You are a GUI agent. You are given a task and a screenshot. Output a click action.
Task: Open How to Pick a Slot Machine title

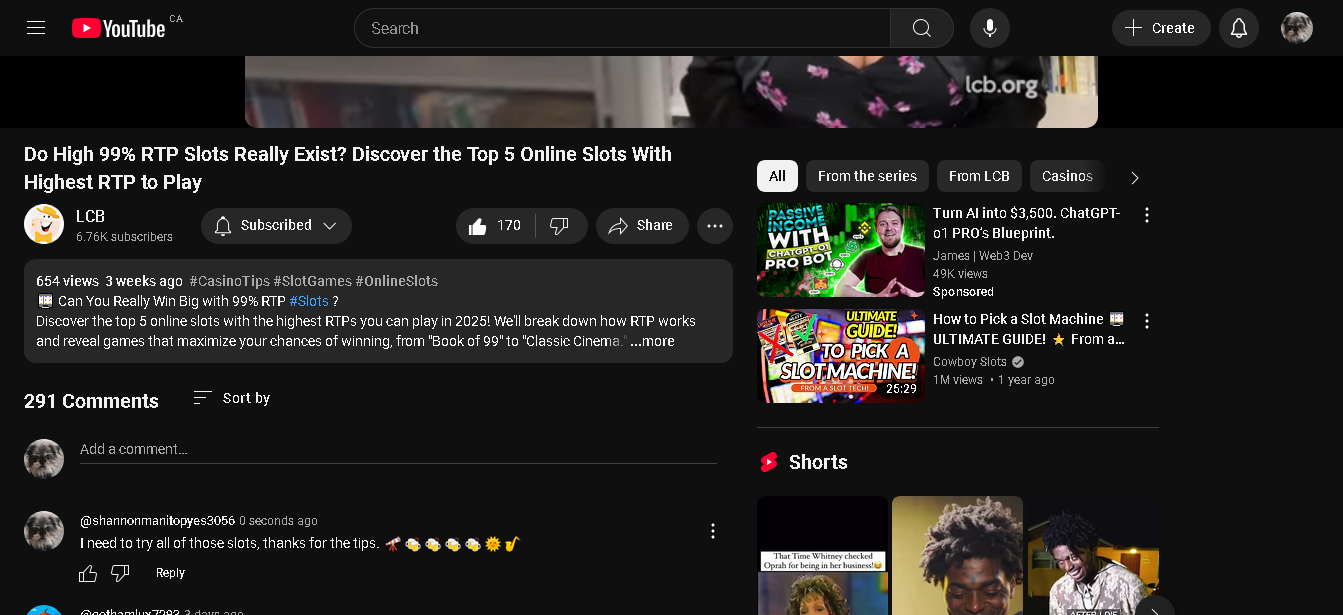click(1029, 329)
